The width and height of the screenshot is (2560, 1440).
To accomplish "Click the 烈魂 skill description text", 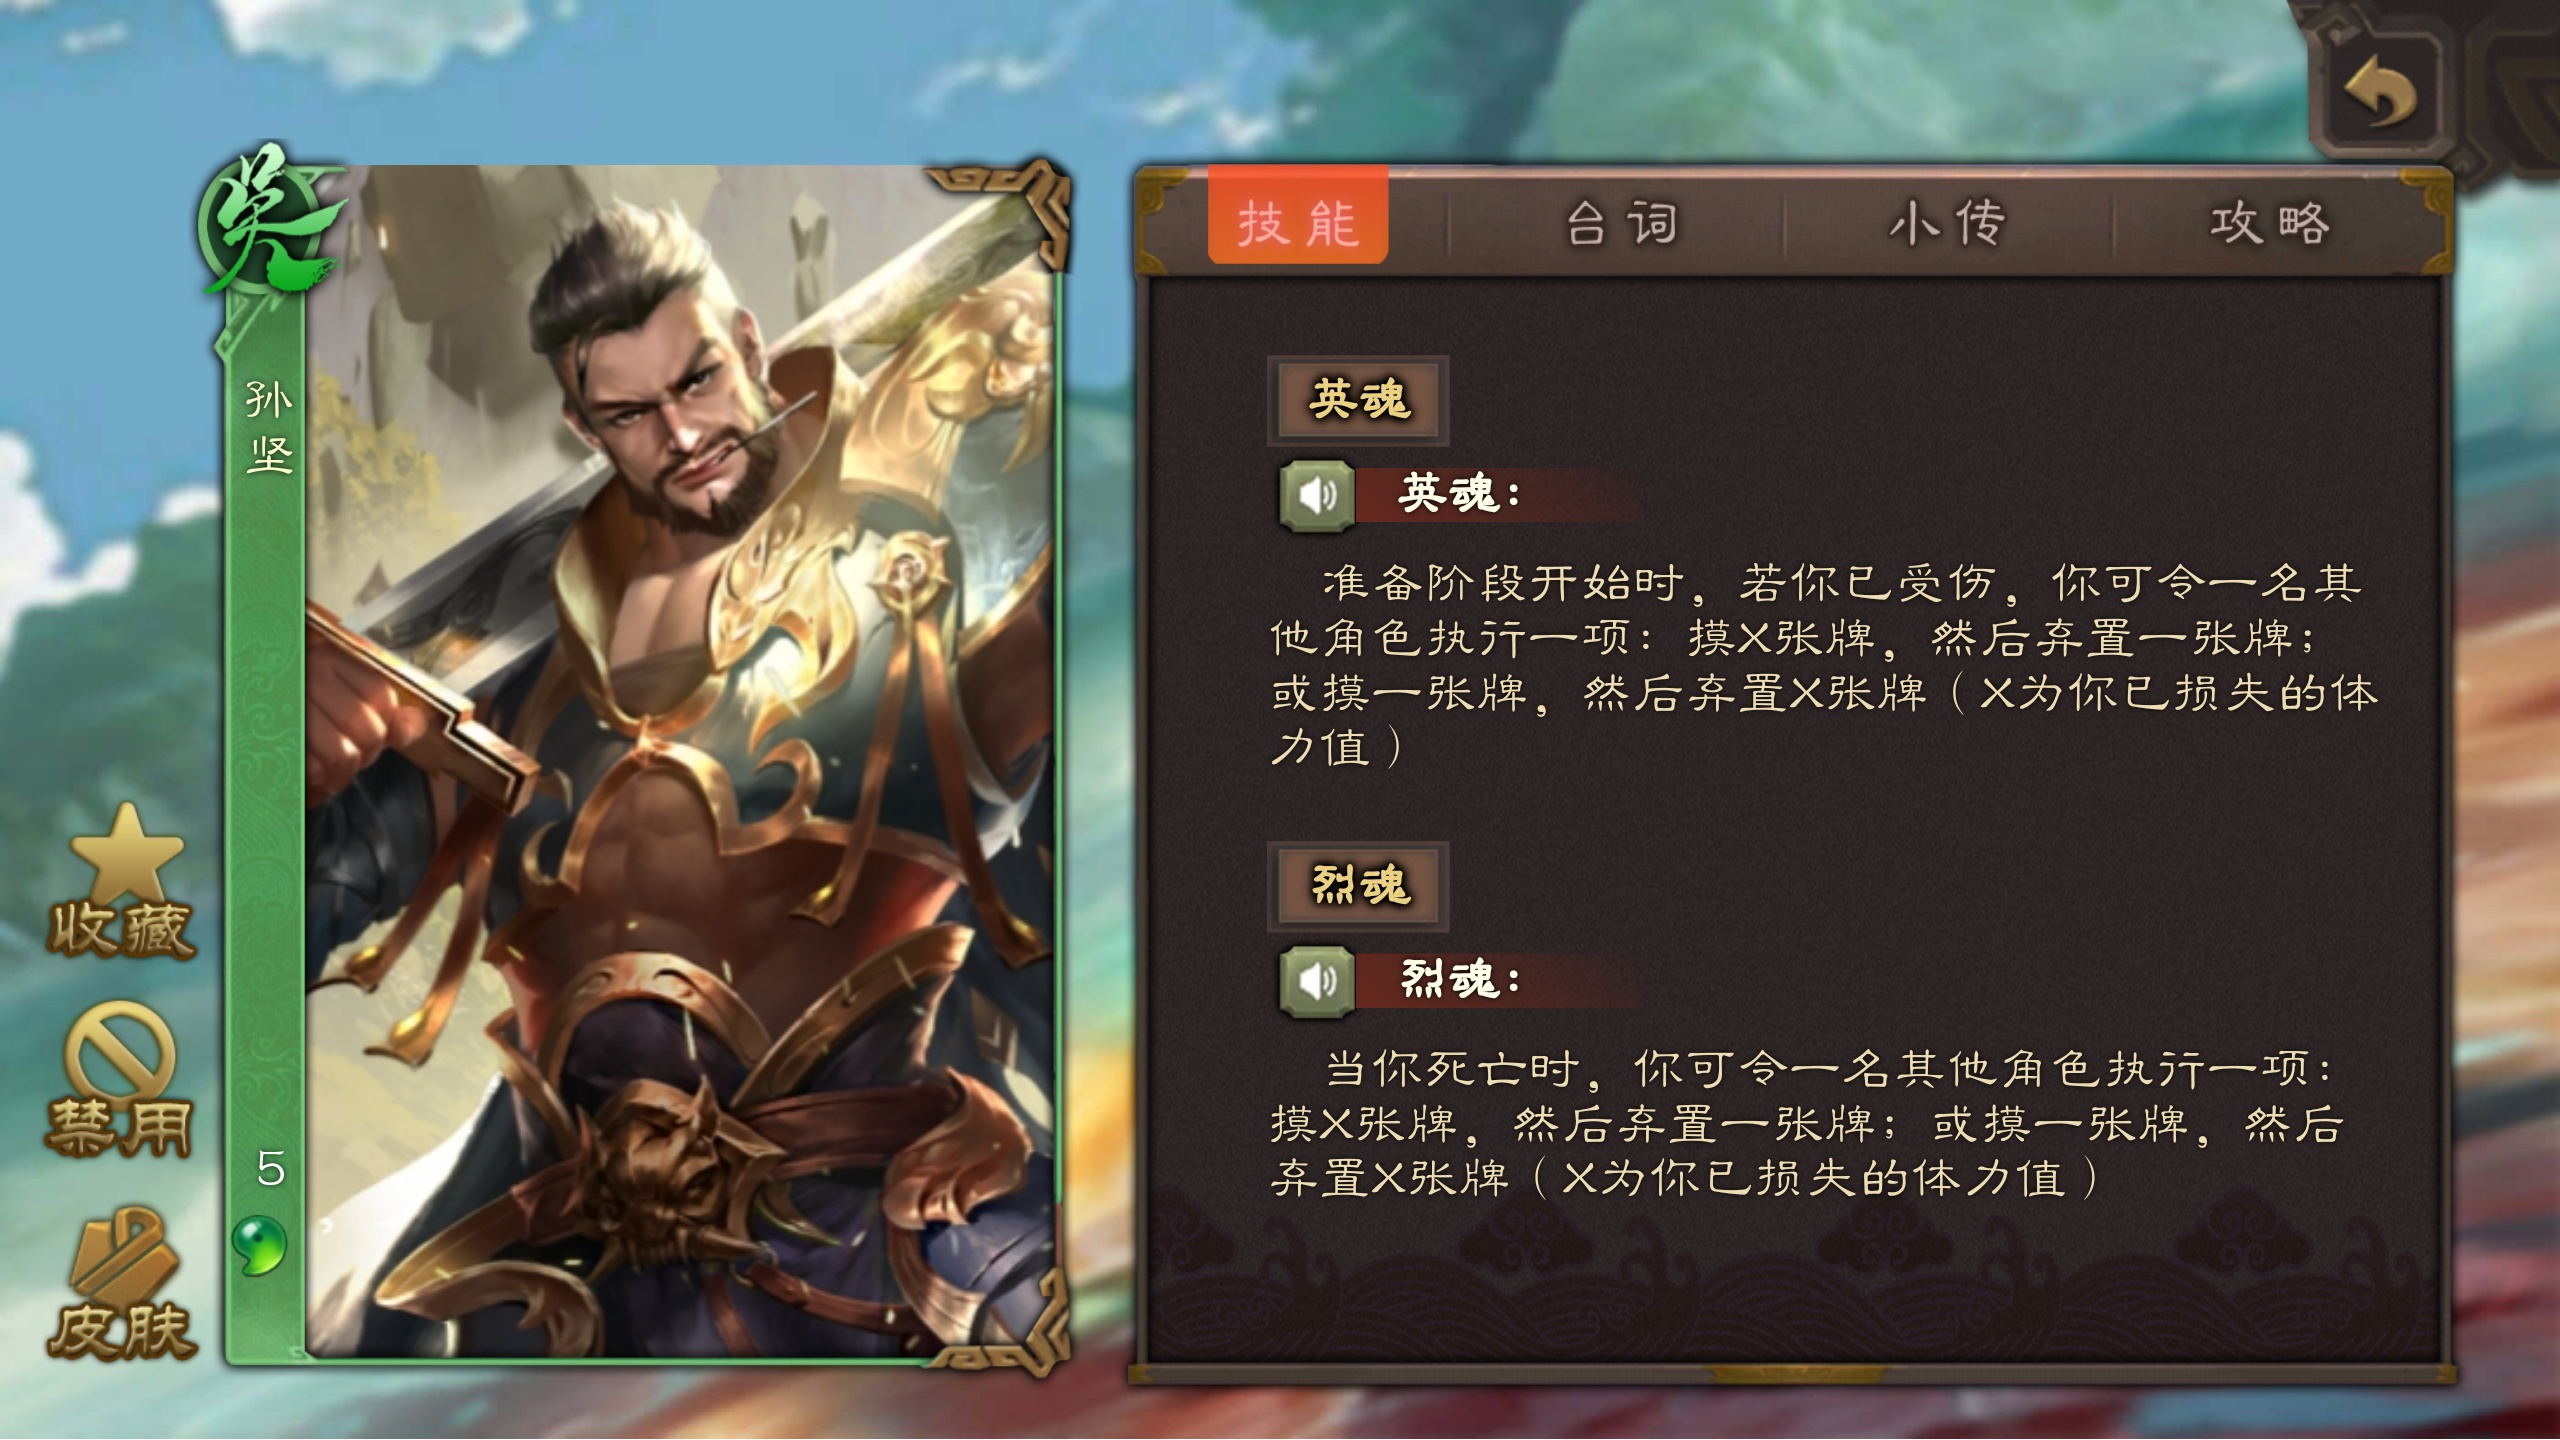I will (1806, 1124).
